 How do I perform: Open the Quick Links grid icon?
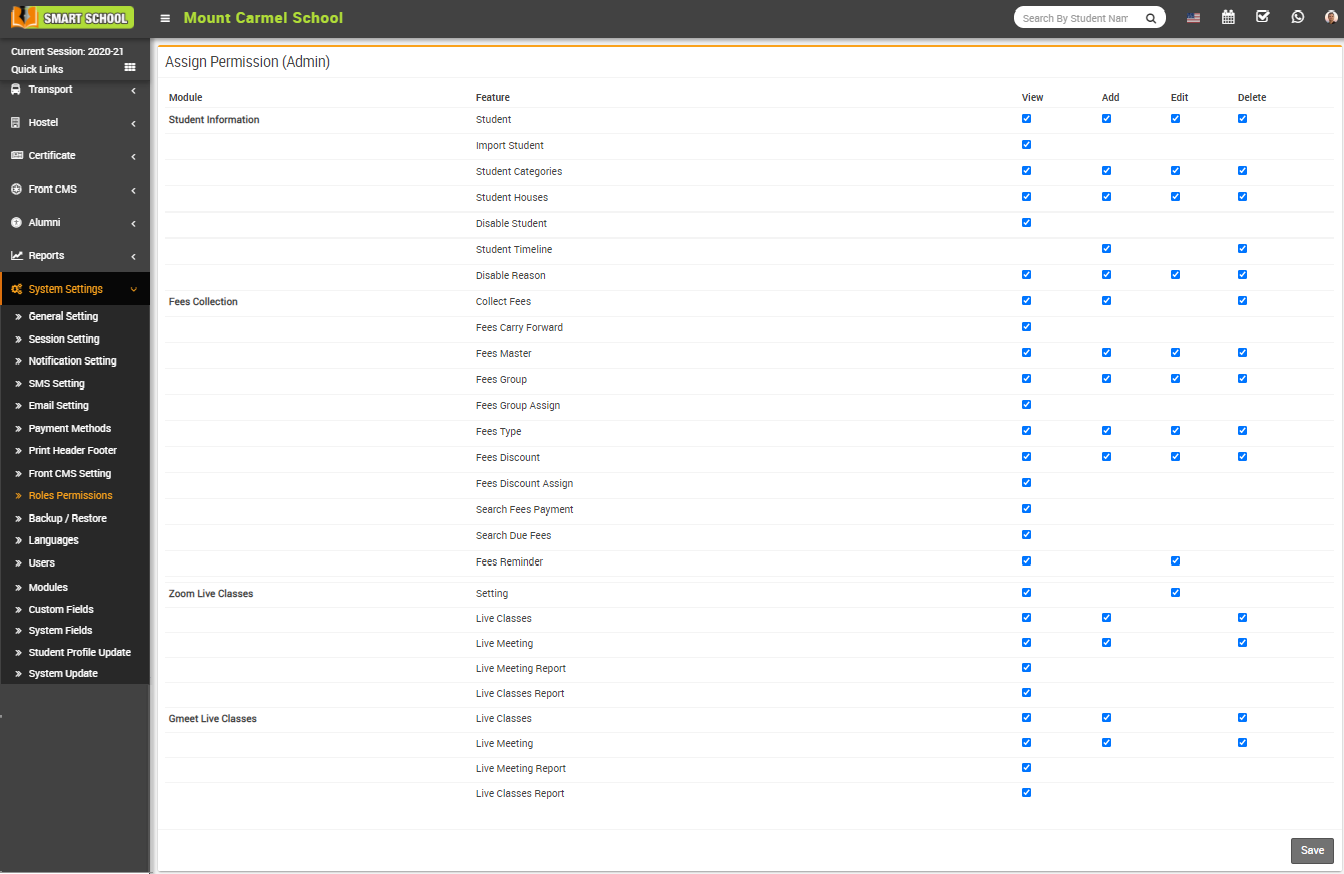click(x=129, y=67)
